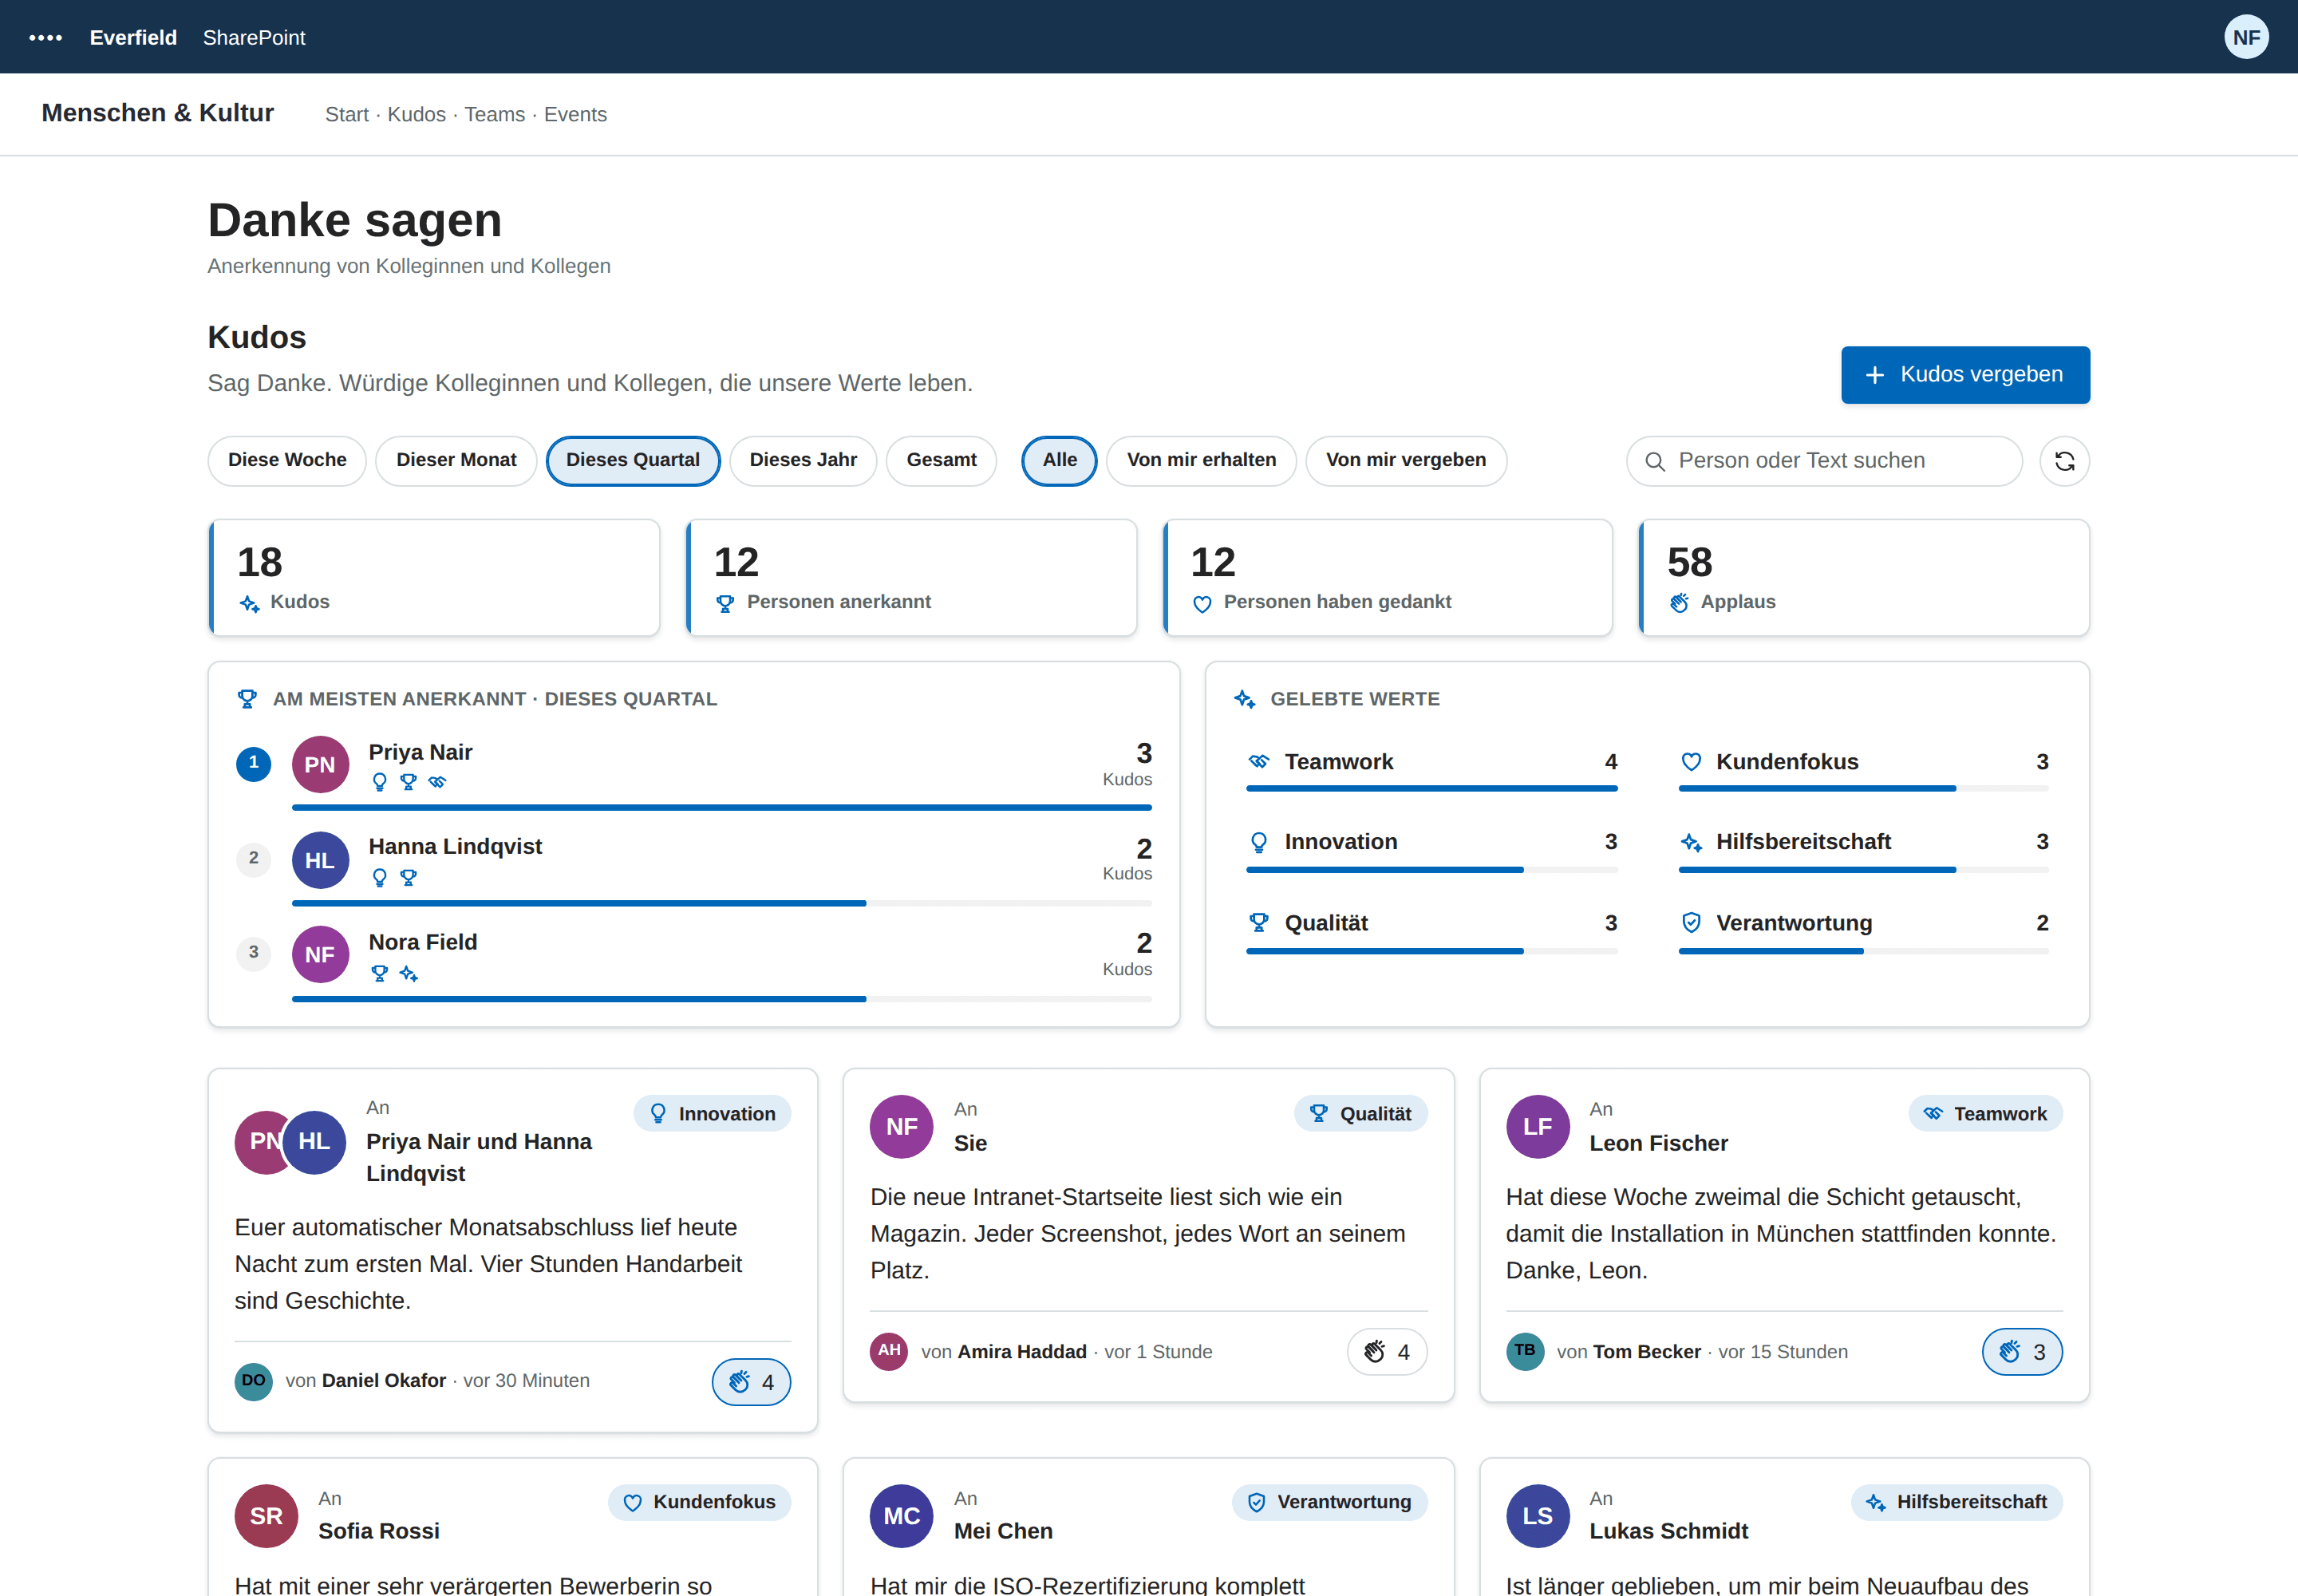The image size is (2298, 1596).
Task: Click Kundenfokus tag on Sofia Rossi card
Action: pos(699,1502)
